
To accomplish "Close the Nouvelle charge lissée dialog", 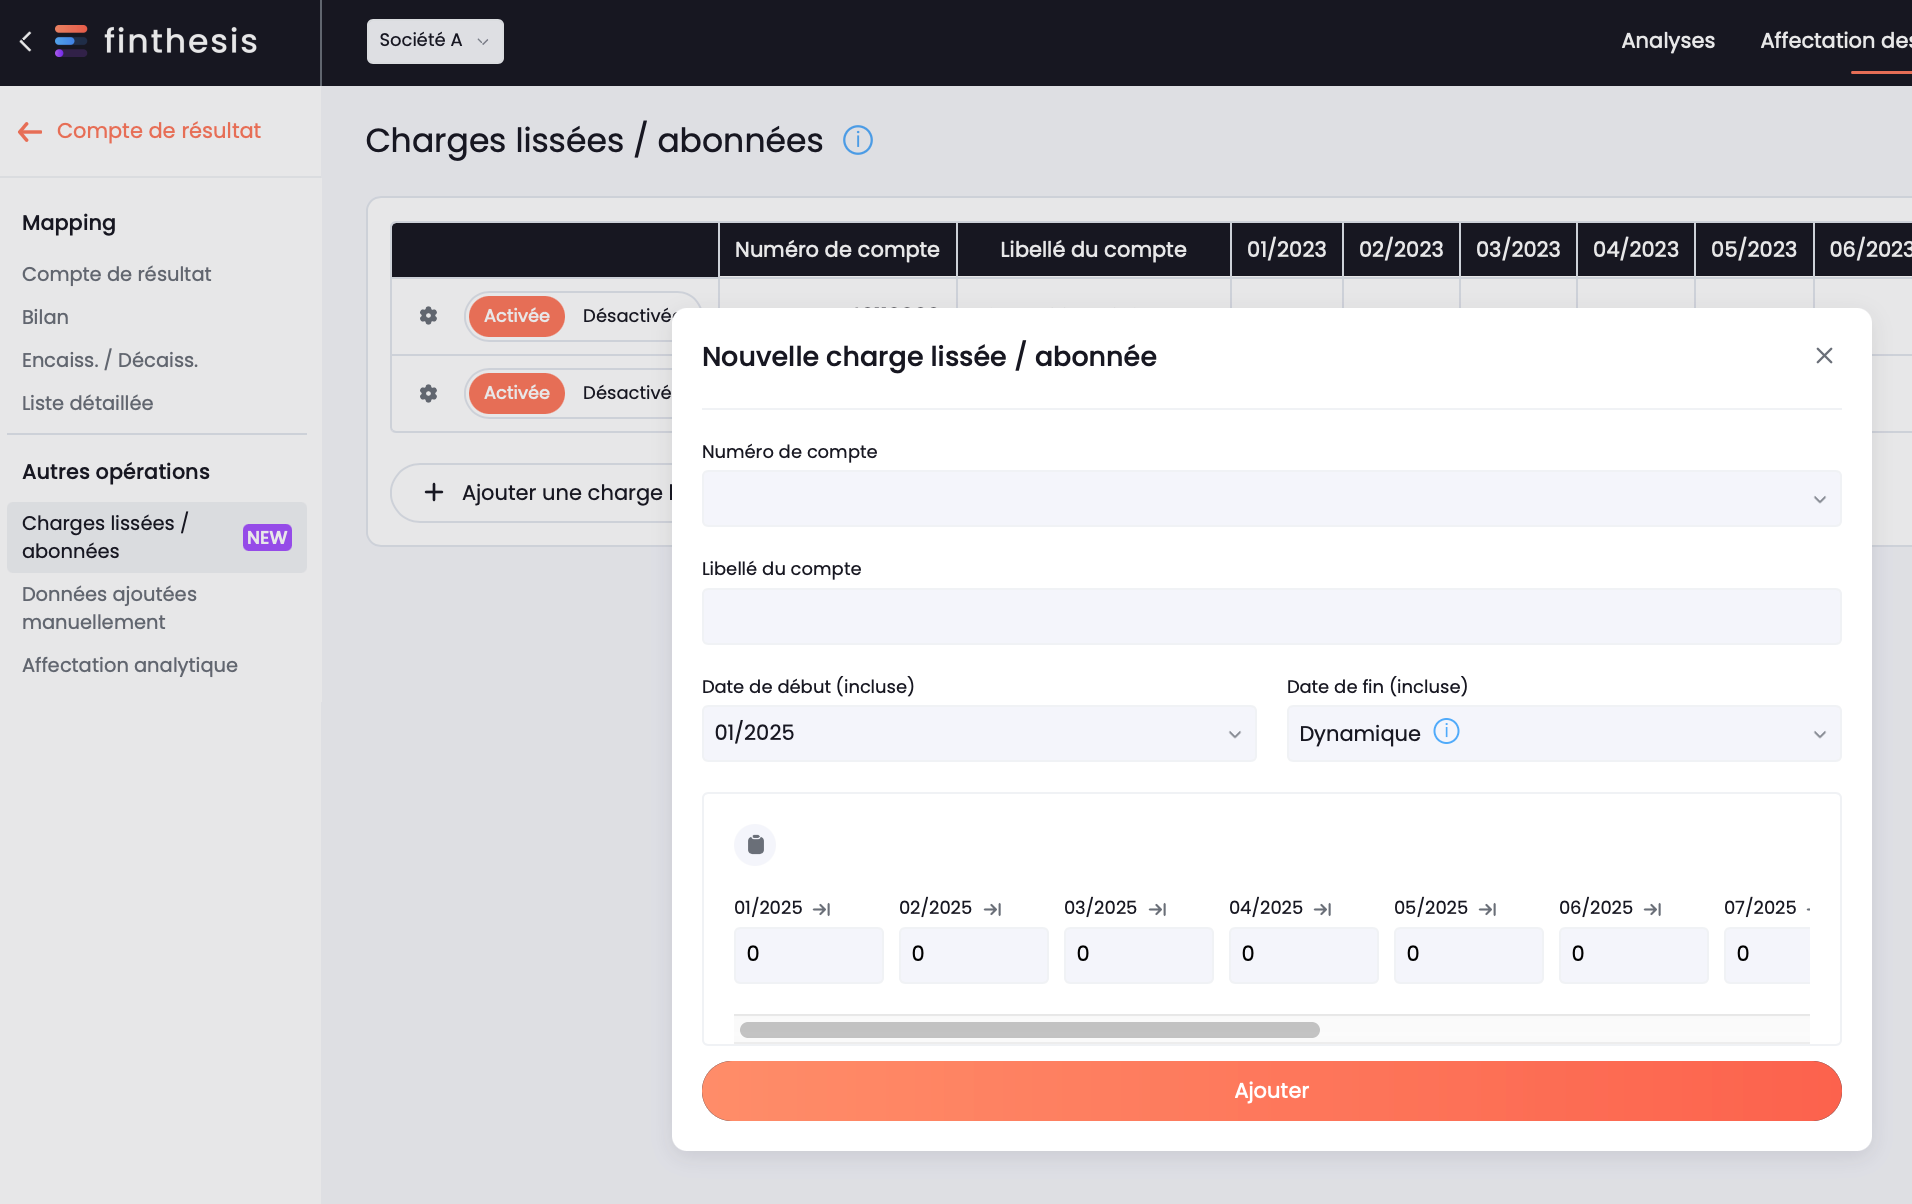I will tap(1824, 356).
